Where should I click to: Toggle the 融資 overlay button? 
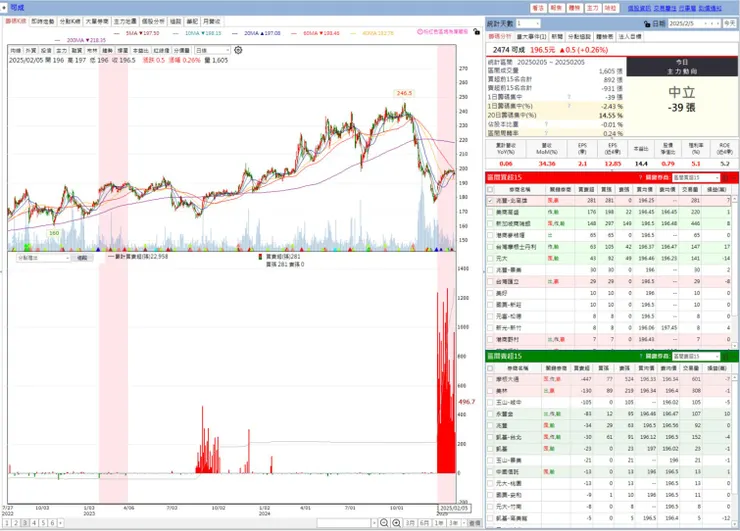coord(76,50)
